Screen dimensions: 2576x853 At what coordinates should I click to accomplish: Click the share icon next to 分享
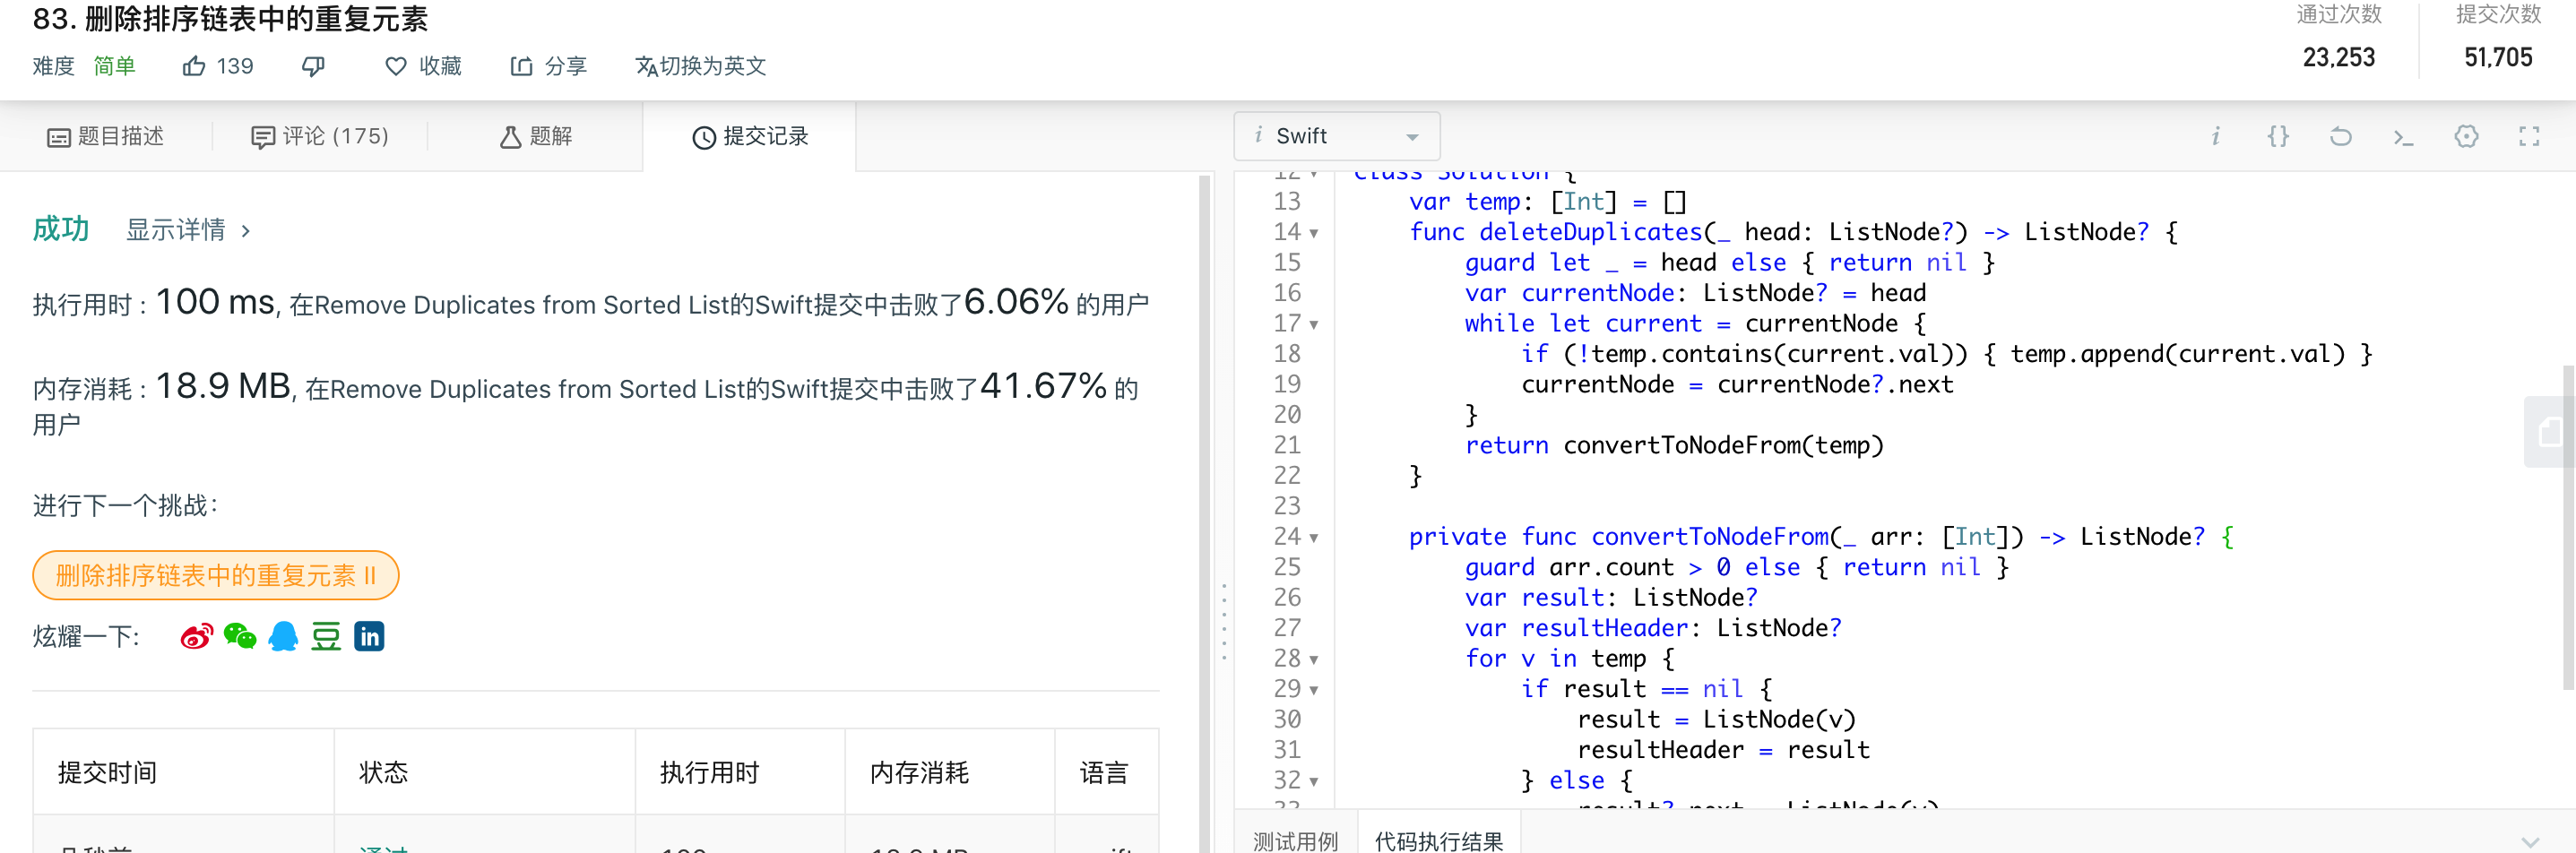click(x=521, y=66)
